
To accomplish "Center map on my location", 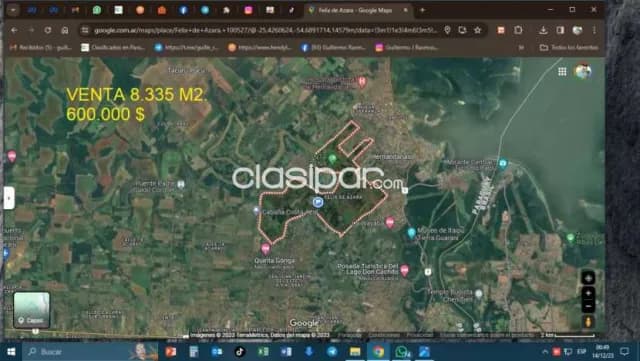I will coord(588,278).
